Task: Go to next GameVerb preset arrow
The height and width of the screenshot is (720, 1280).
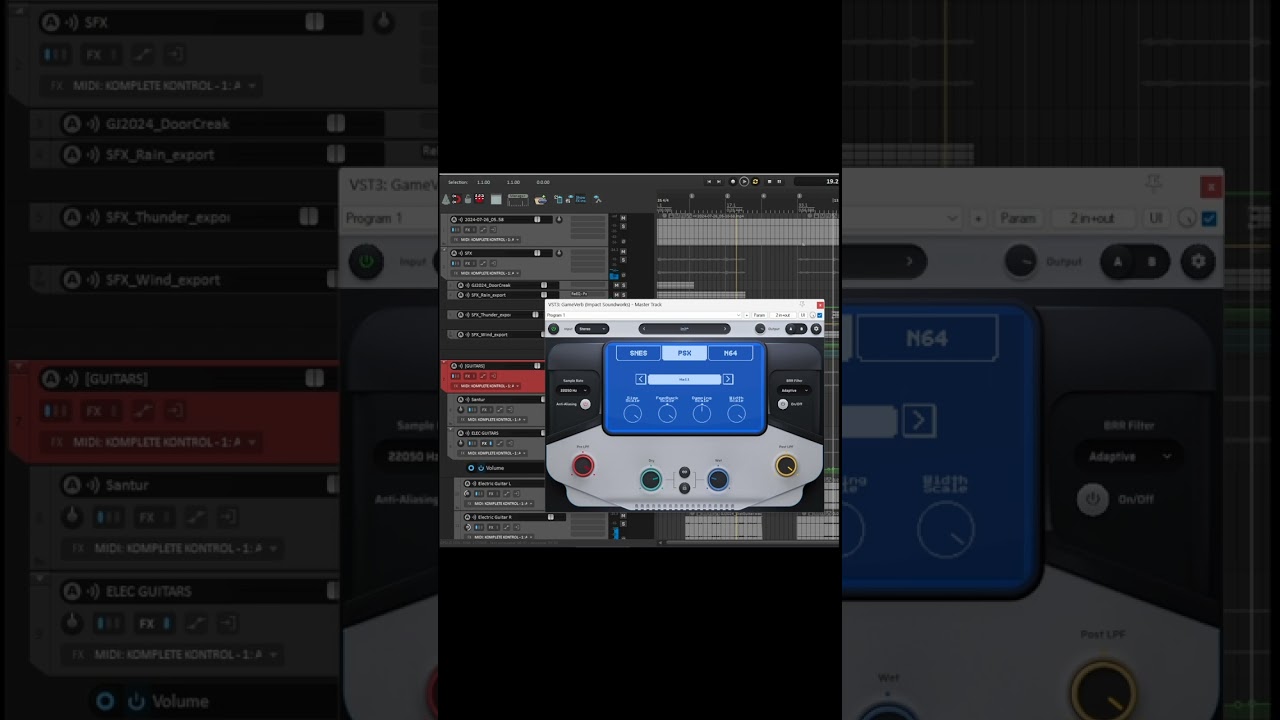Action: [x=725, y=329]
